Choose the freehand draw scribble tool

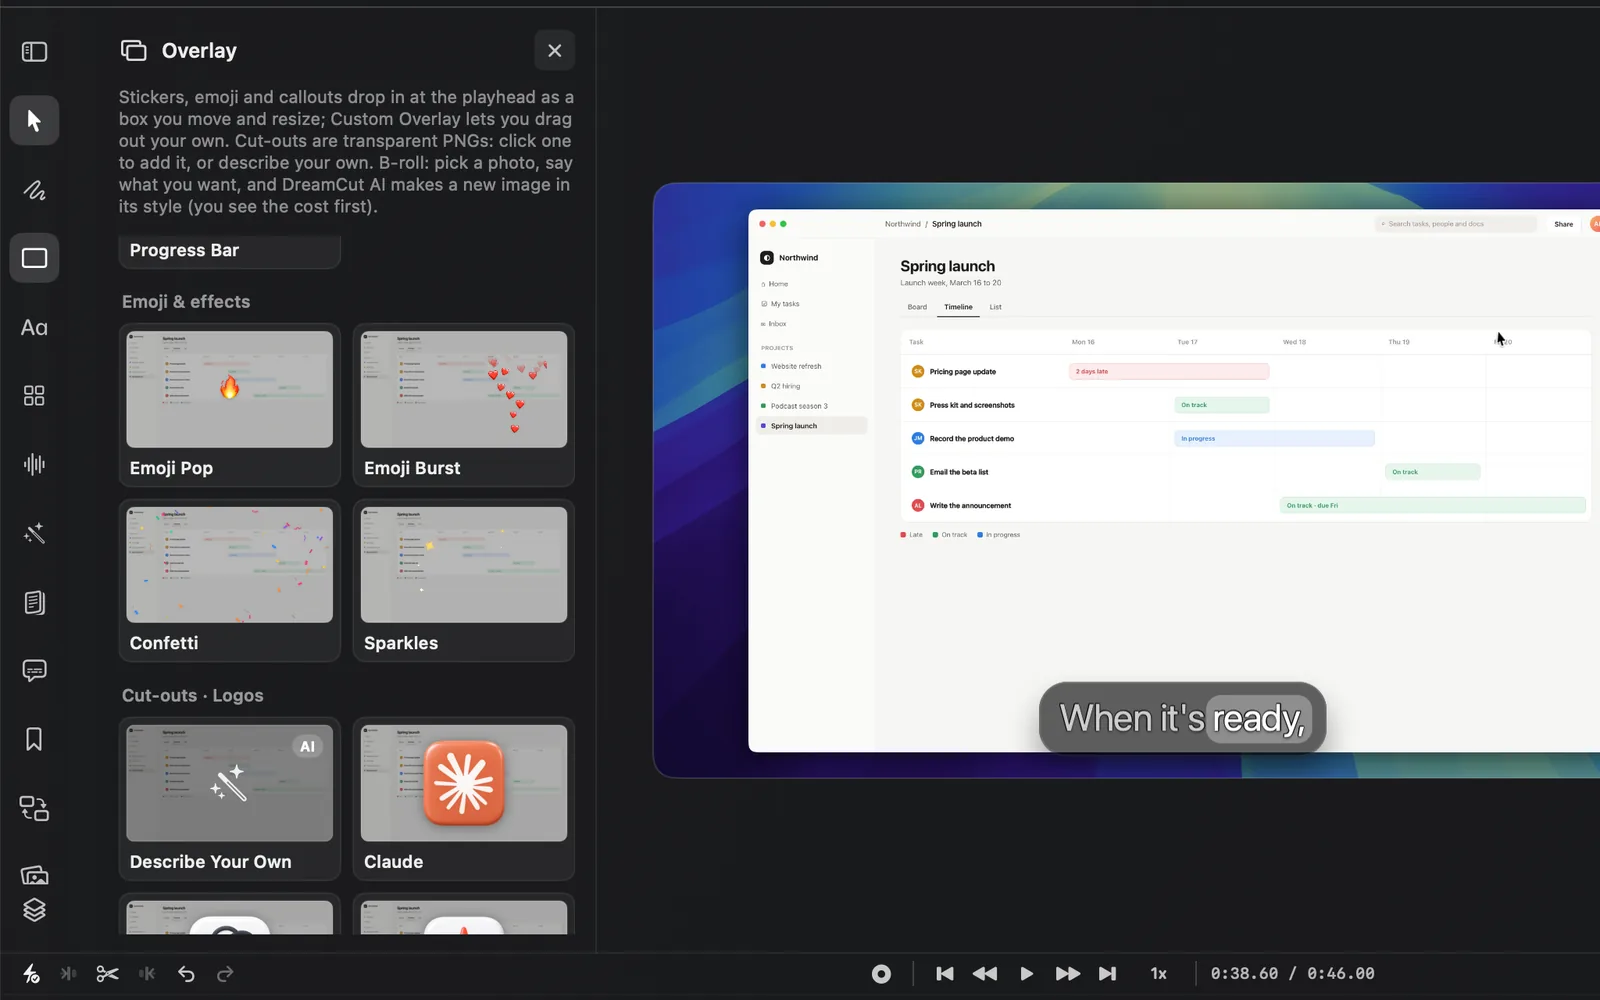[x=34, y=190]
